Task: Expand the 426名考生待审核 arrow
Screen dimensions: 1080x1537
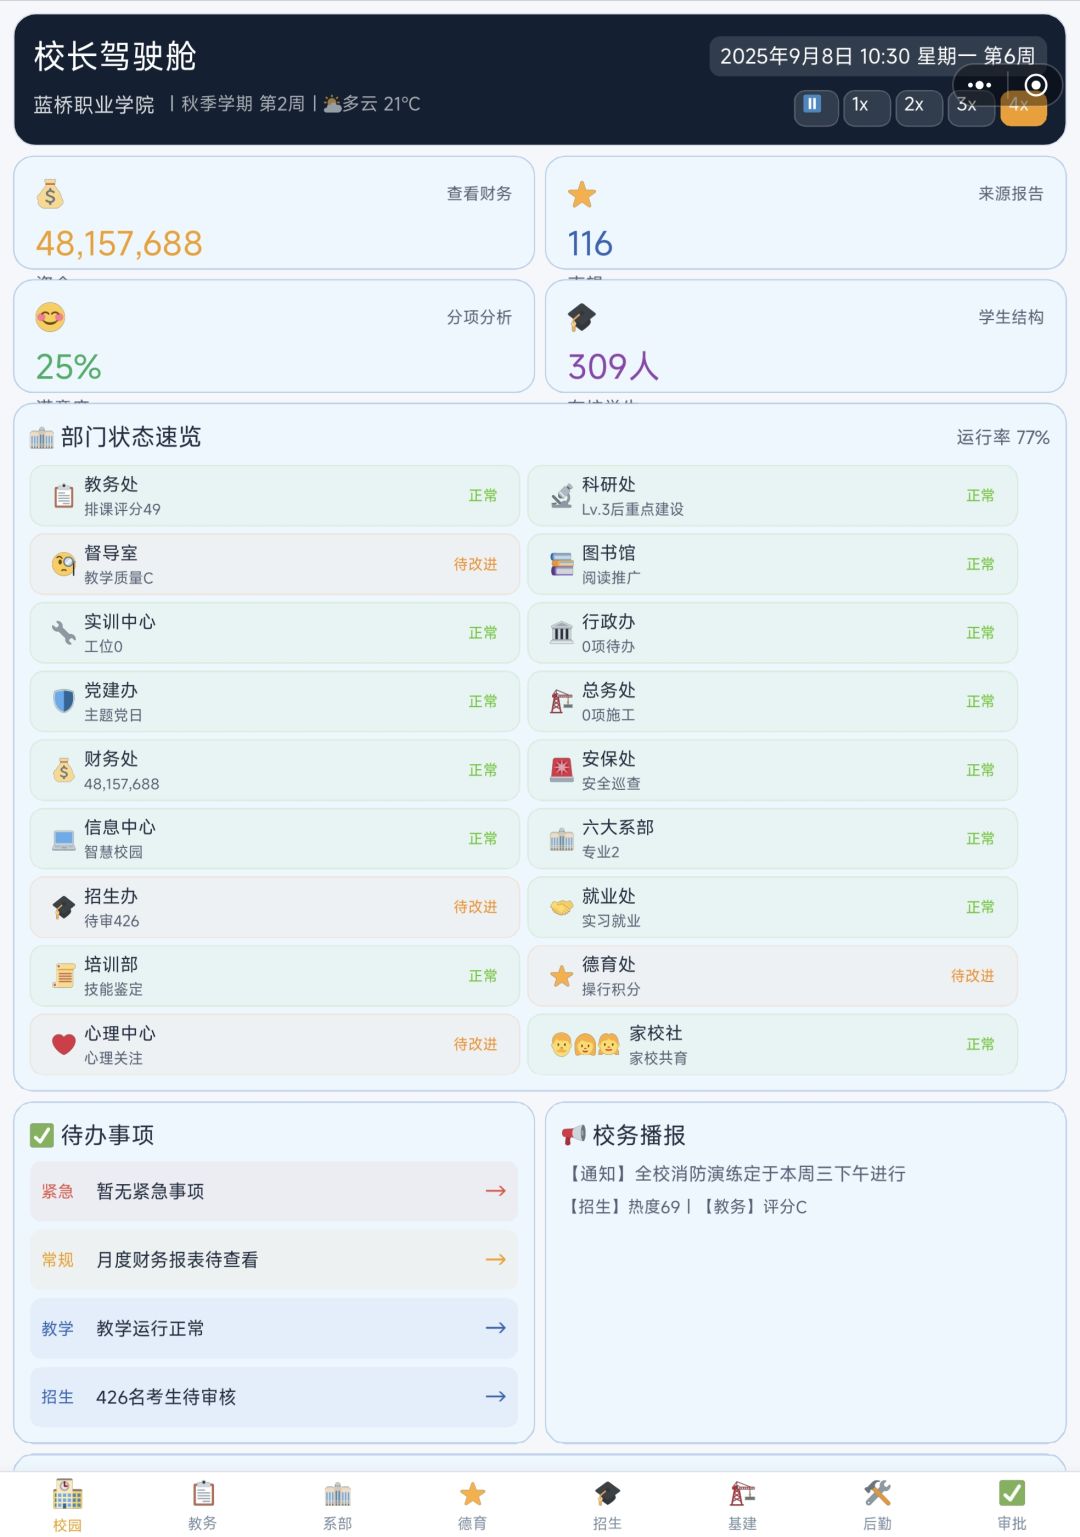Action: (495, 1397)
